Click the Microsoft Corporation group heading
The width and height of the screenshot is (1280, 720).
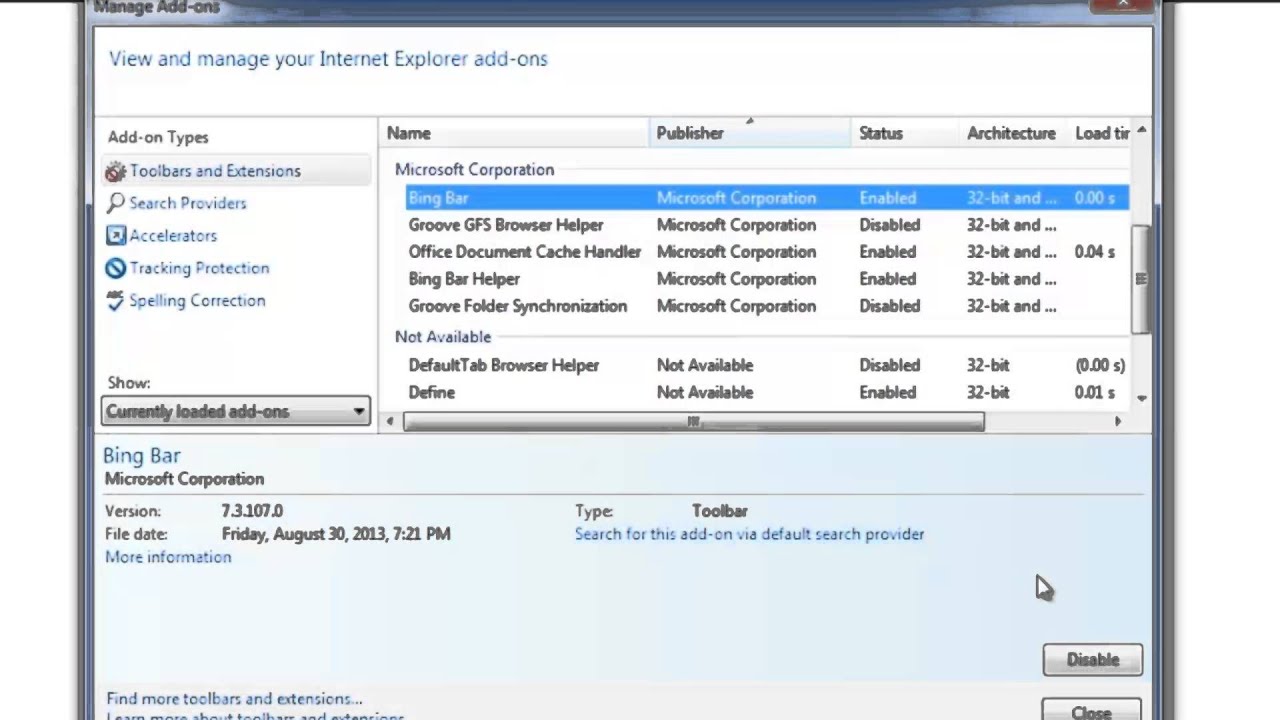[x=474, y=169]
